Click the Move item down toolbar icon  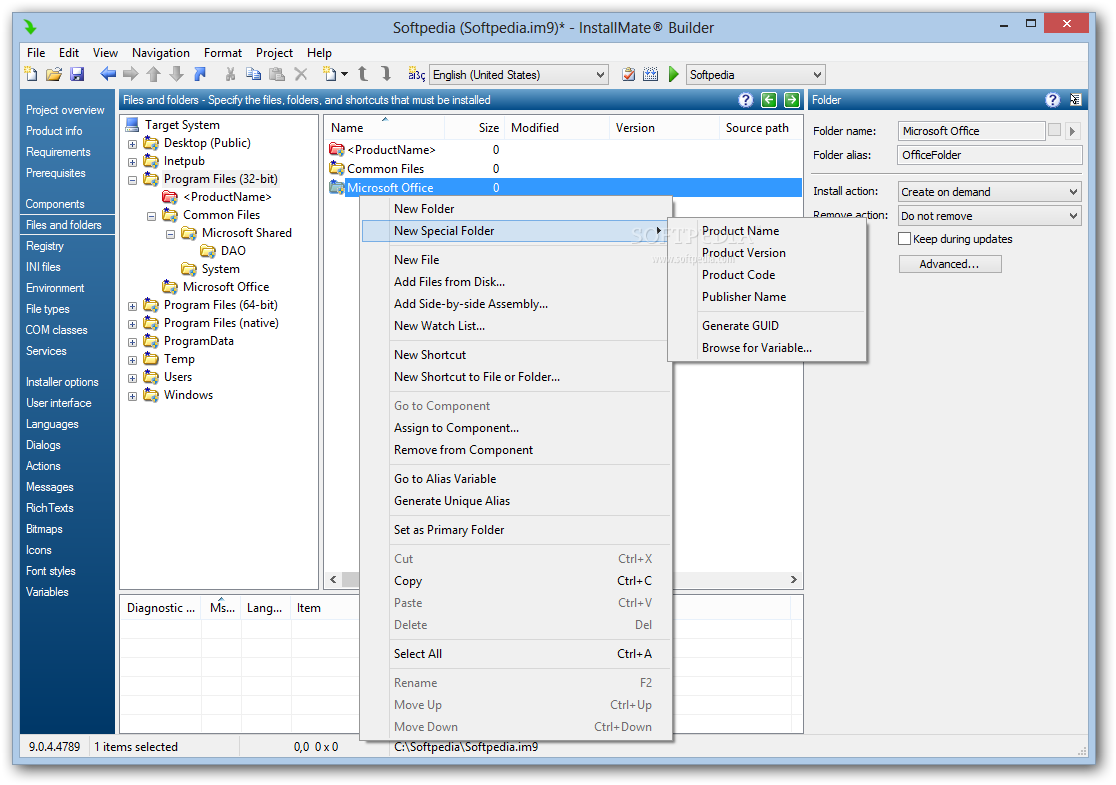click(x=386, y=74)
